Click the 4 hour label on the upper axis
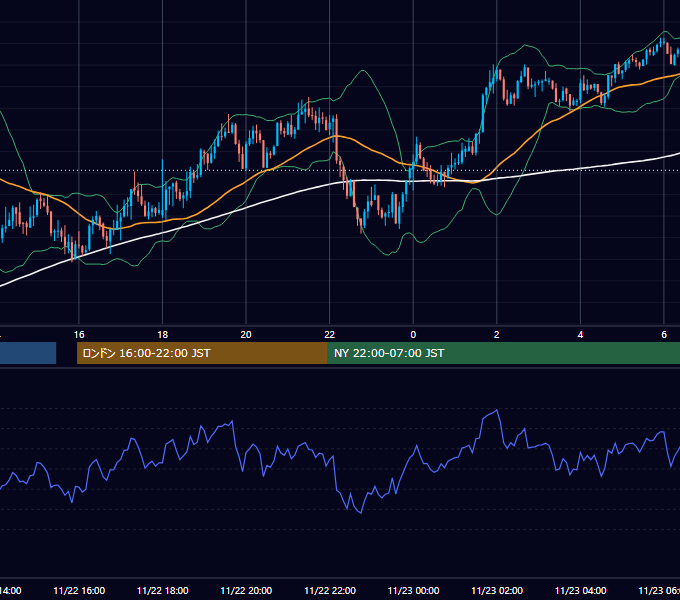The height and width of the screenshot is (600, 680). coord(580,335)
